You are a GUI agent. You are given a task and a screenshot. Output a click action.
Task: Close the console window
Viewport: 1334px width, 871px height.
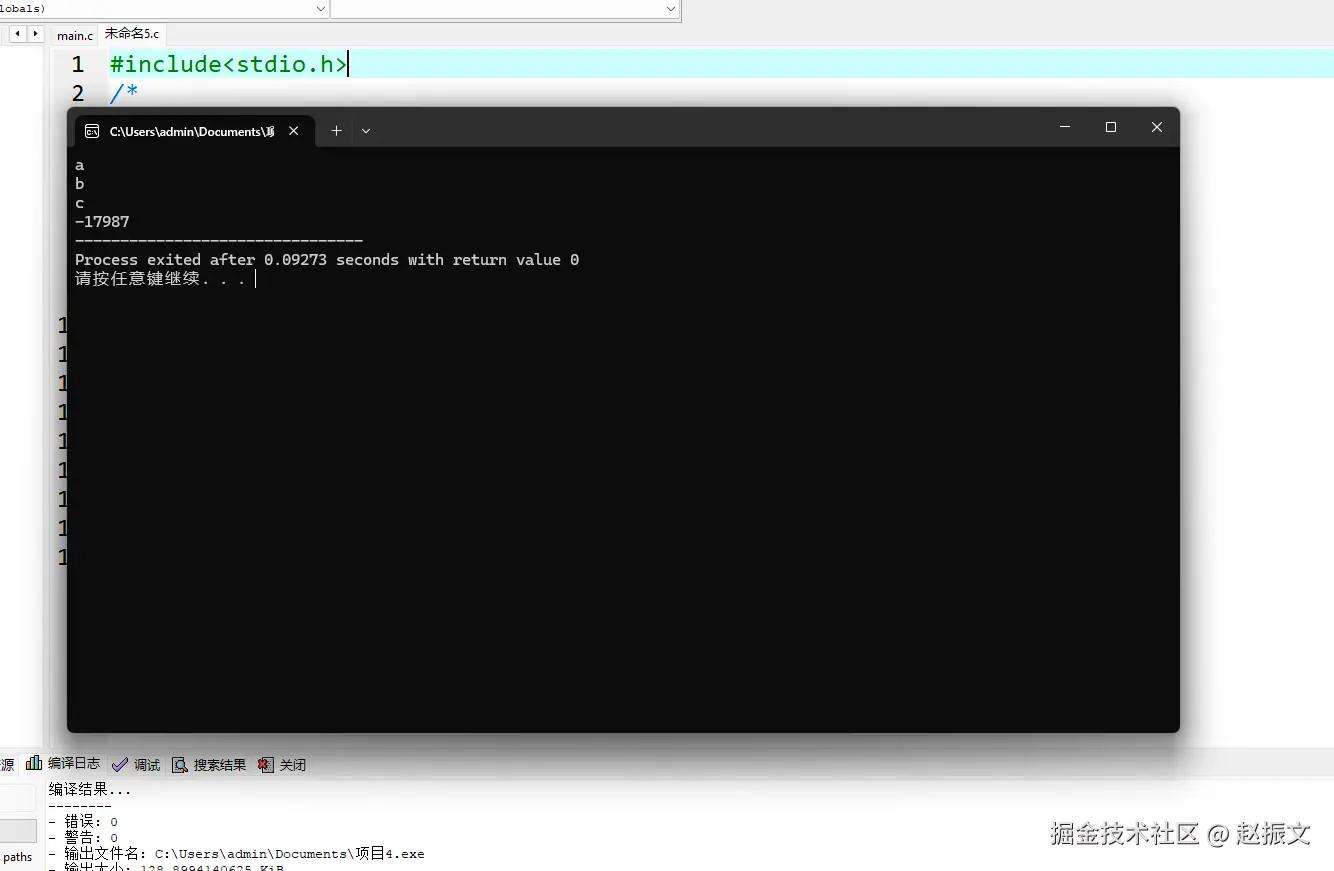pyautogui.click(x=1157, y=127)
